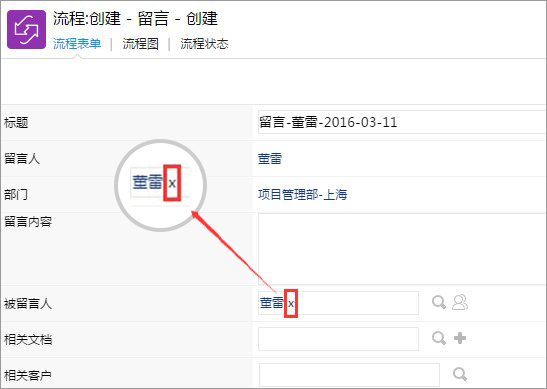Click the purple workflow icon

pos(27,29)
